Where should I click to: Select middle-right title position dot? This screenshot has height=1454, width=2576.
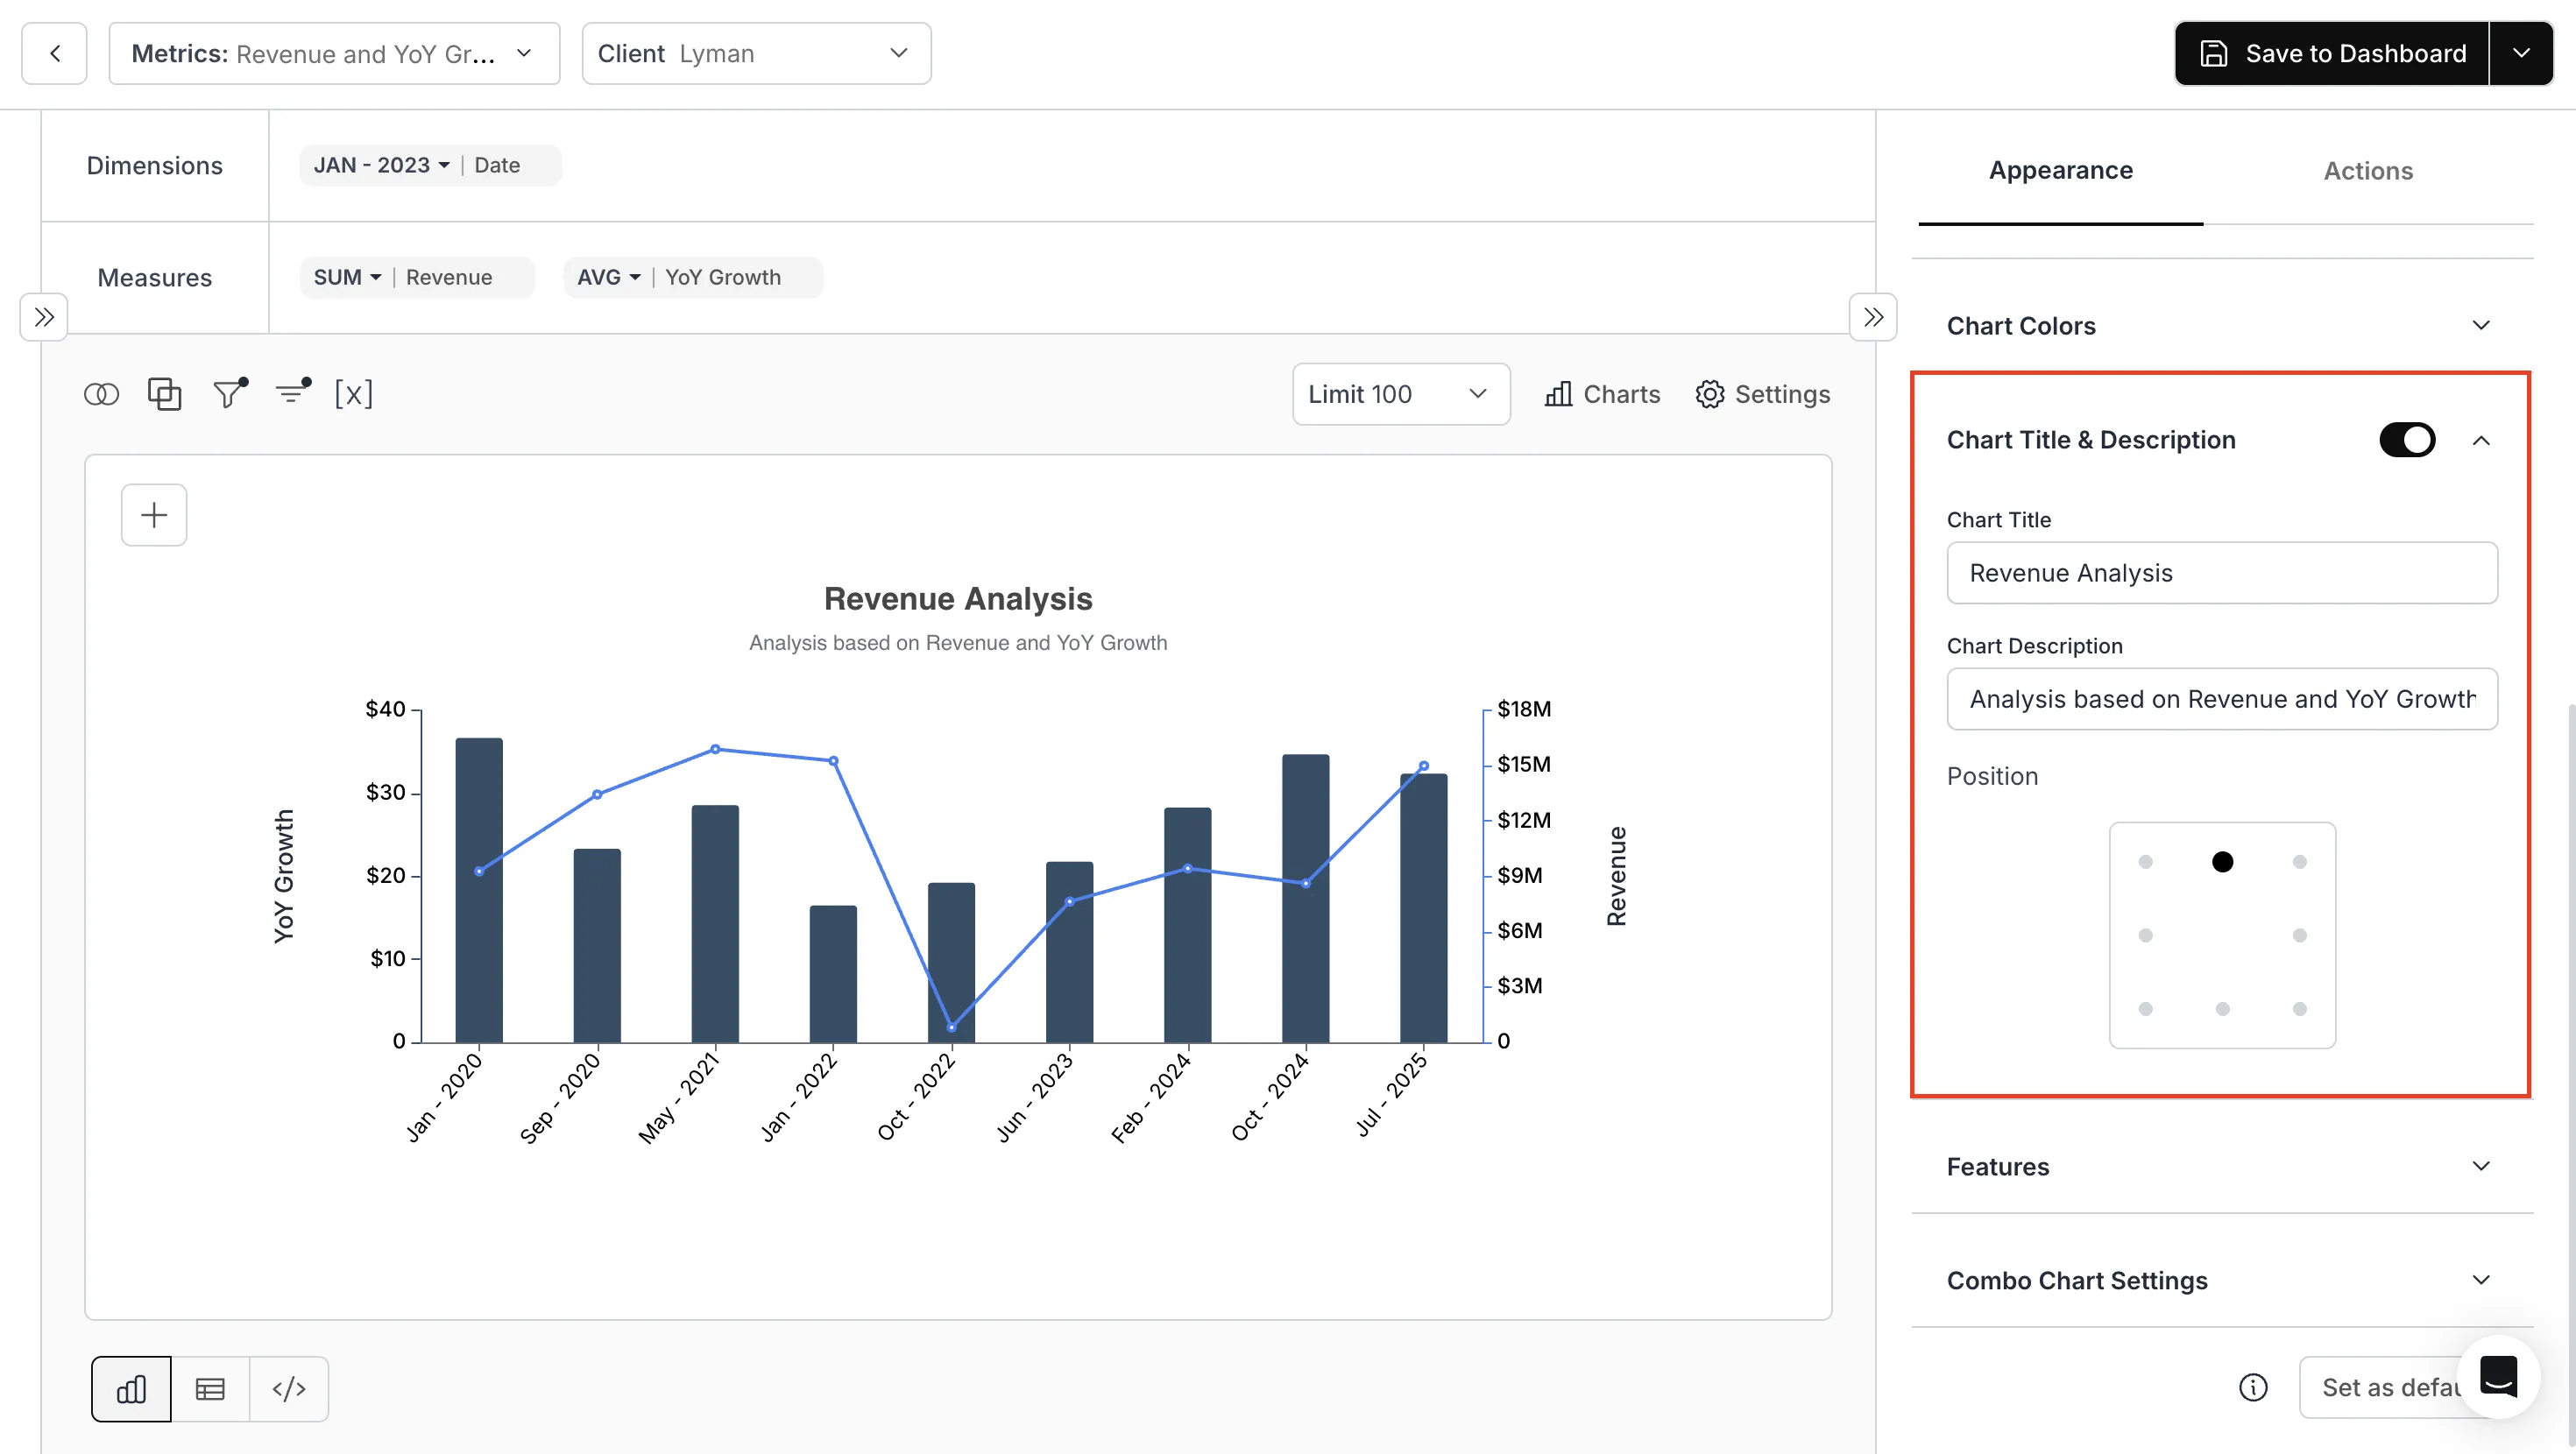coord(2299,935)
